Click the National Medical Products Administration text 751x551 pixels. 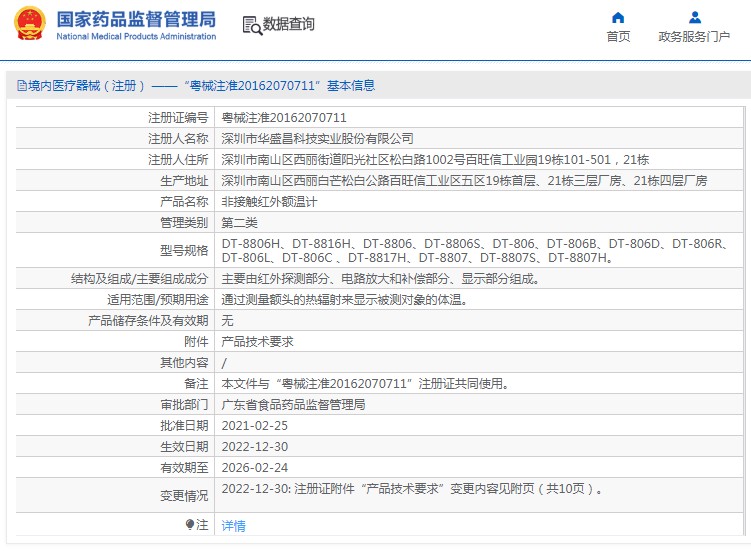point(136,36)
